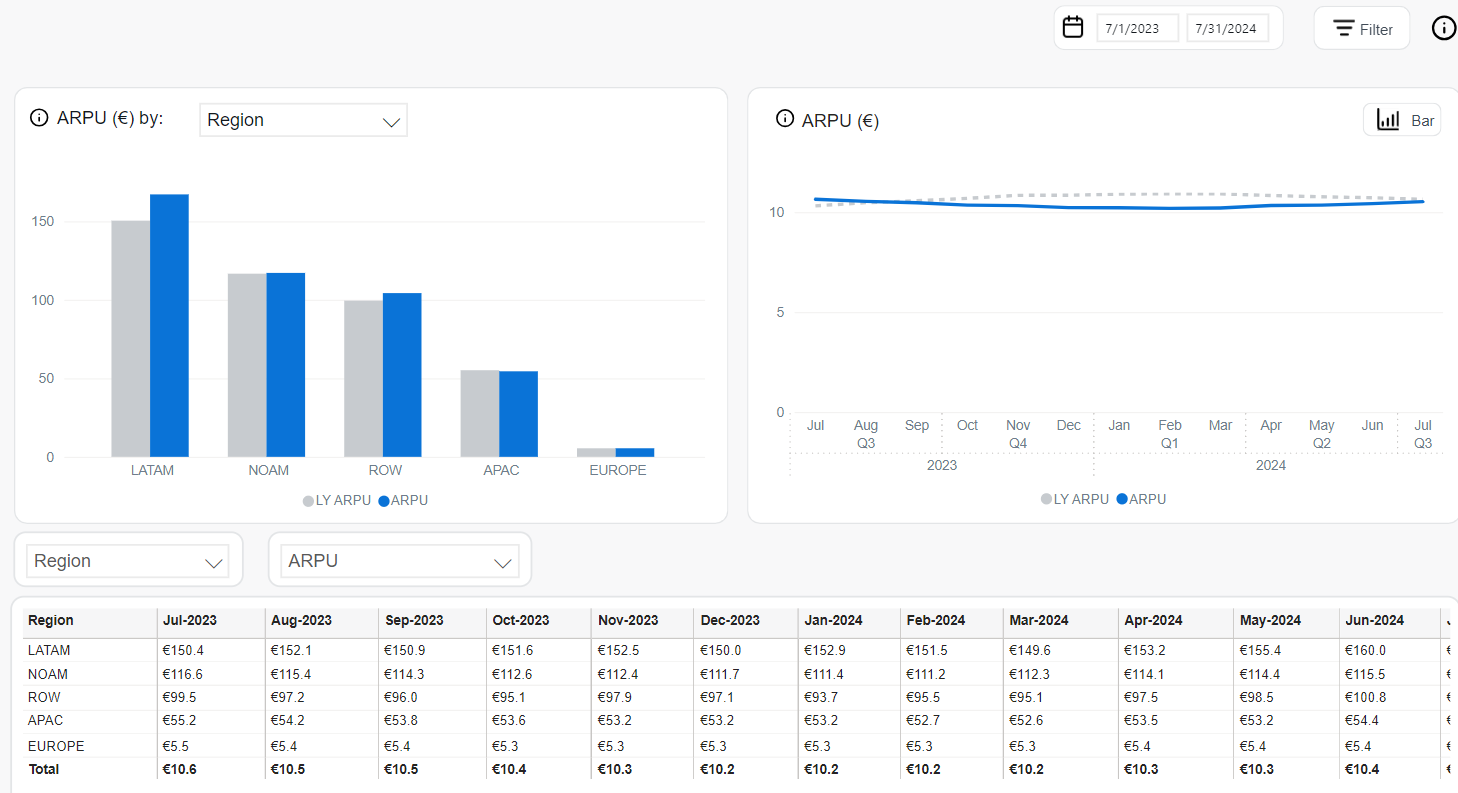Click the Apr month label on line chart
This screenshot has height=793, width=1458.
coord(1271,425)
